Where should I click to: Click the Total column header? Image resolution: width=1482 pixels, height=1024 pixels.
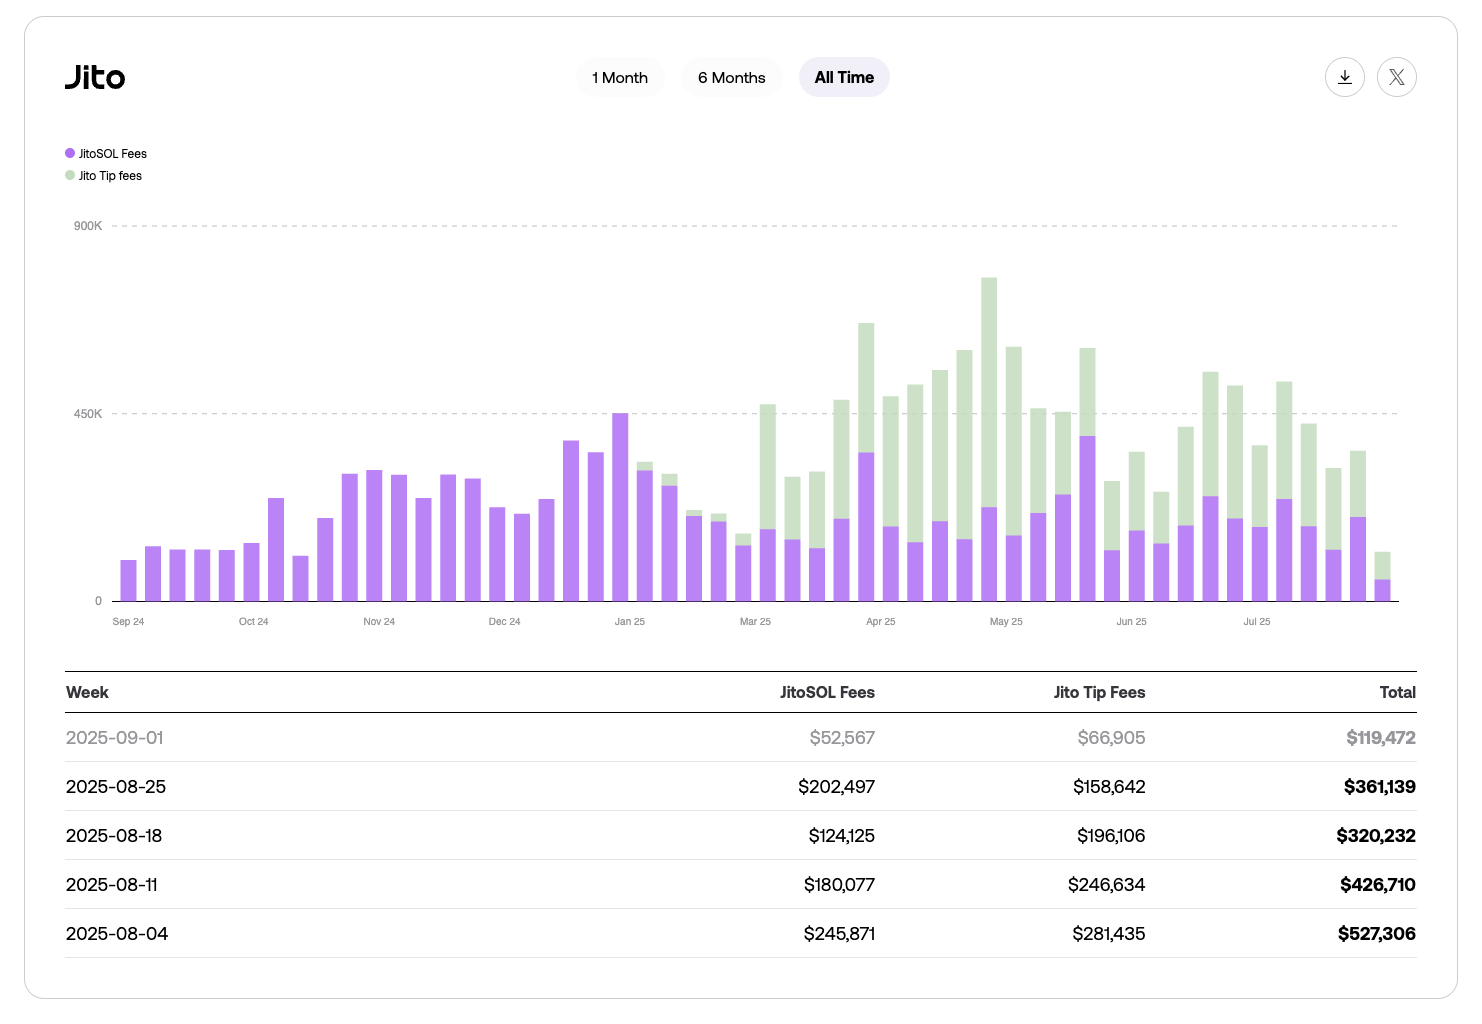click(x=1397, y=692)
